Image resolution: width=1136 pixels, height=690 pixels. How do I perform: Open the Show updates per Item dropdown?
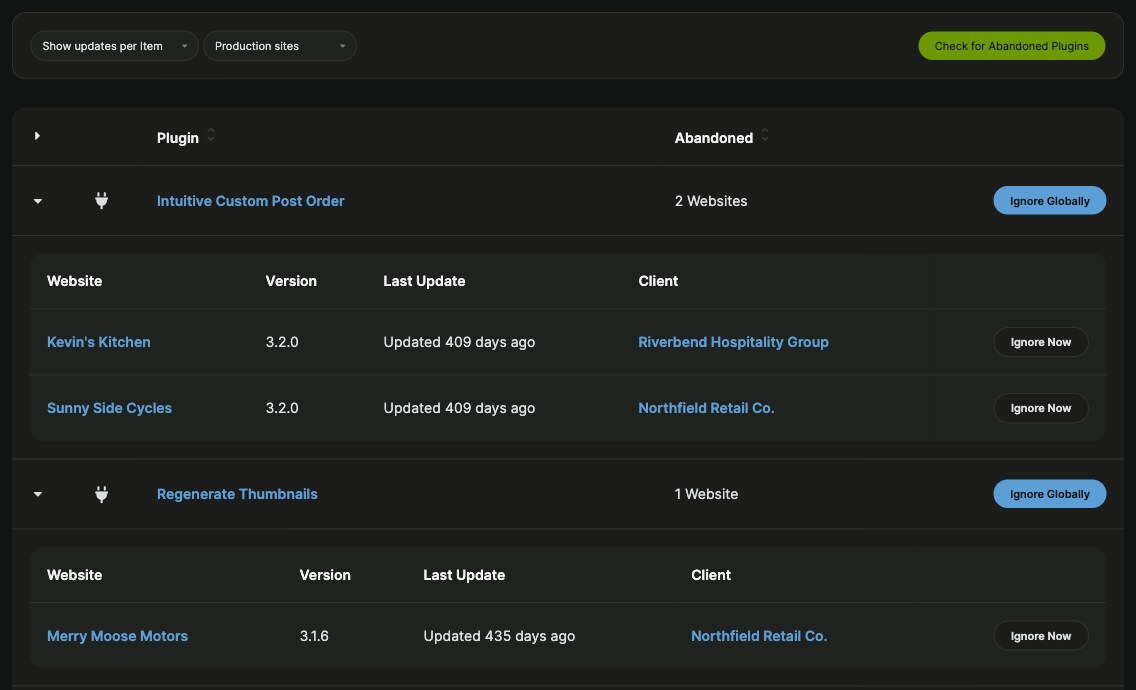point(114,46)
